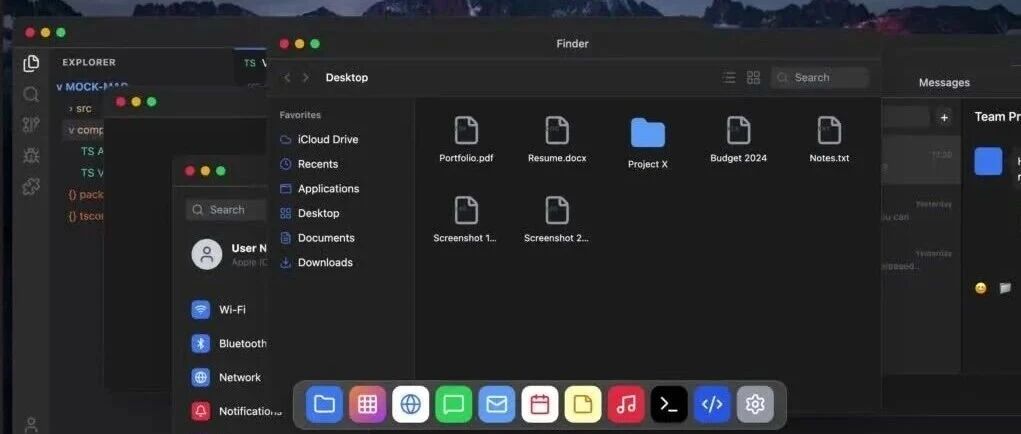Image resolution: width=1021 pixels, height=434 pixels.
Task: Open the Explorer icon in activity bar
Action: [x=31, y=63]
